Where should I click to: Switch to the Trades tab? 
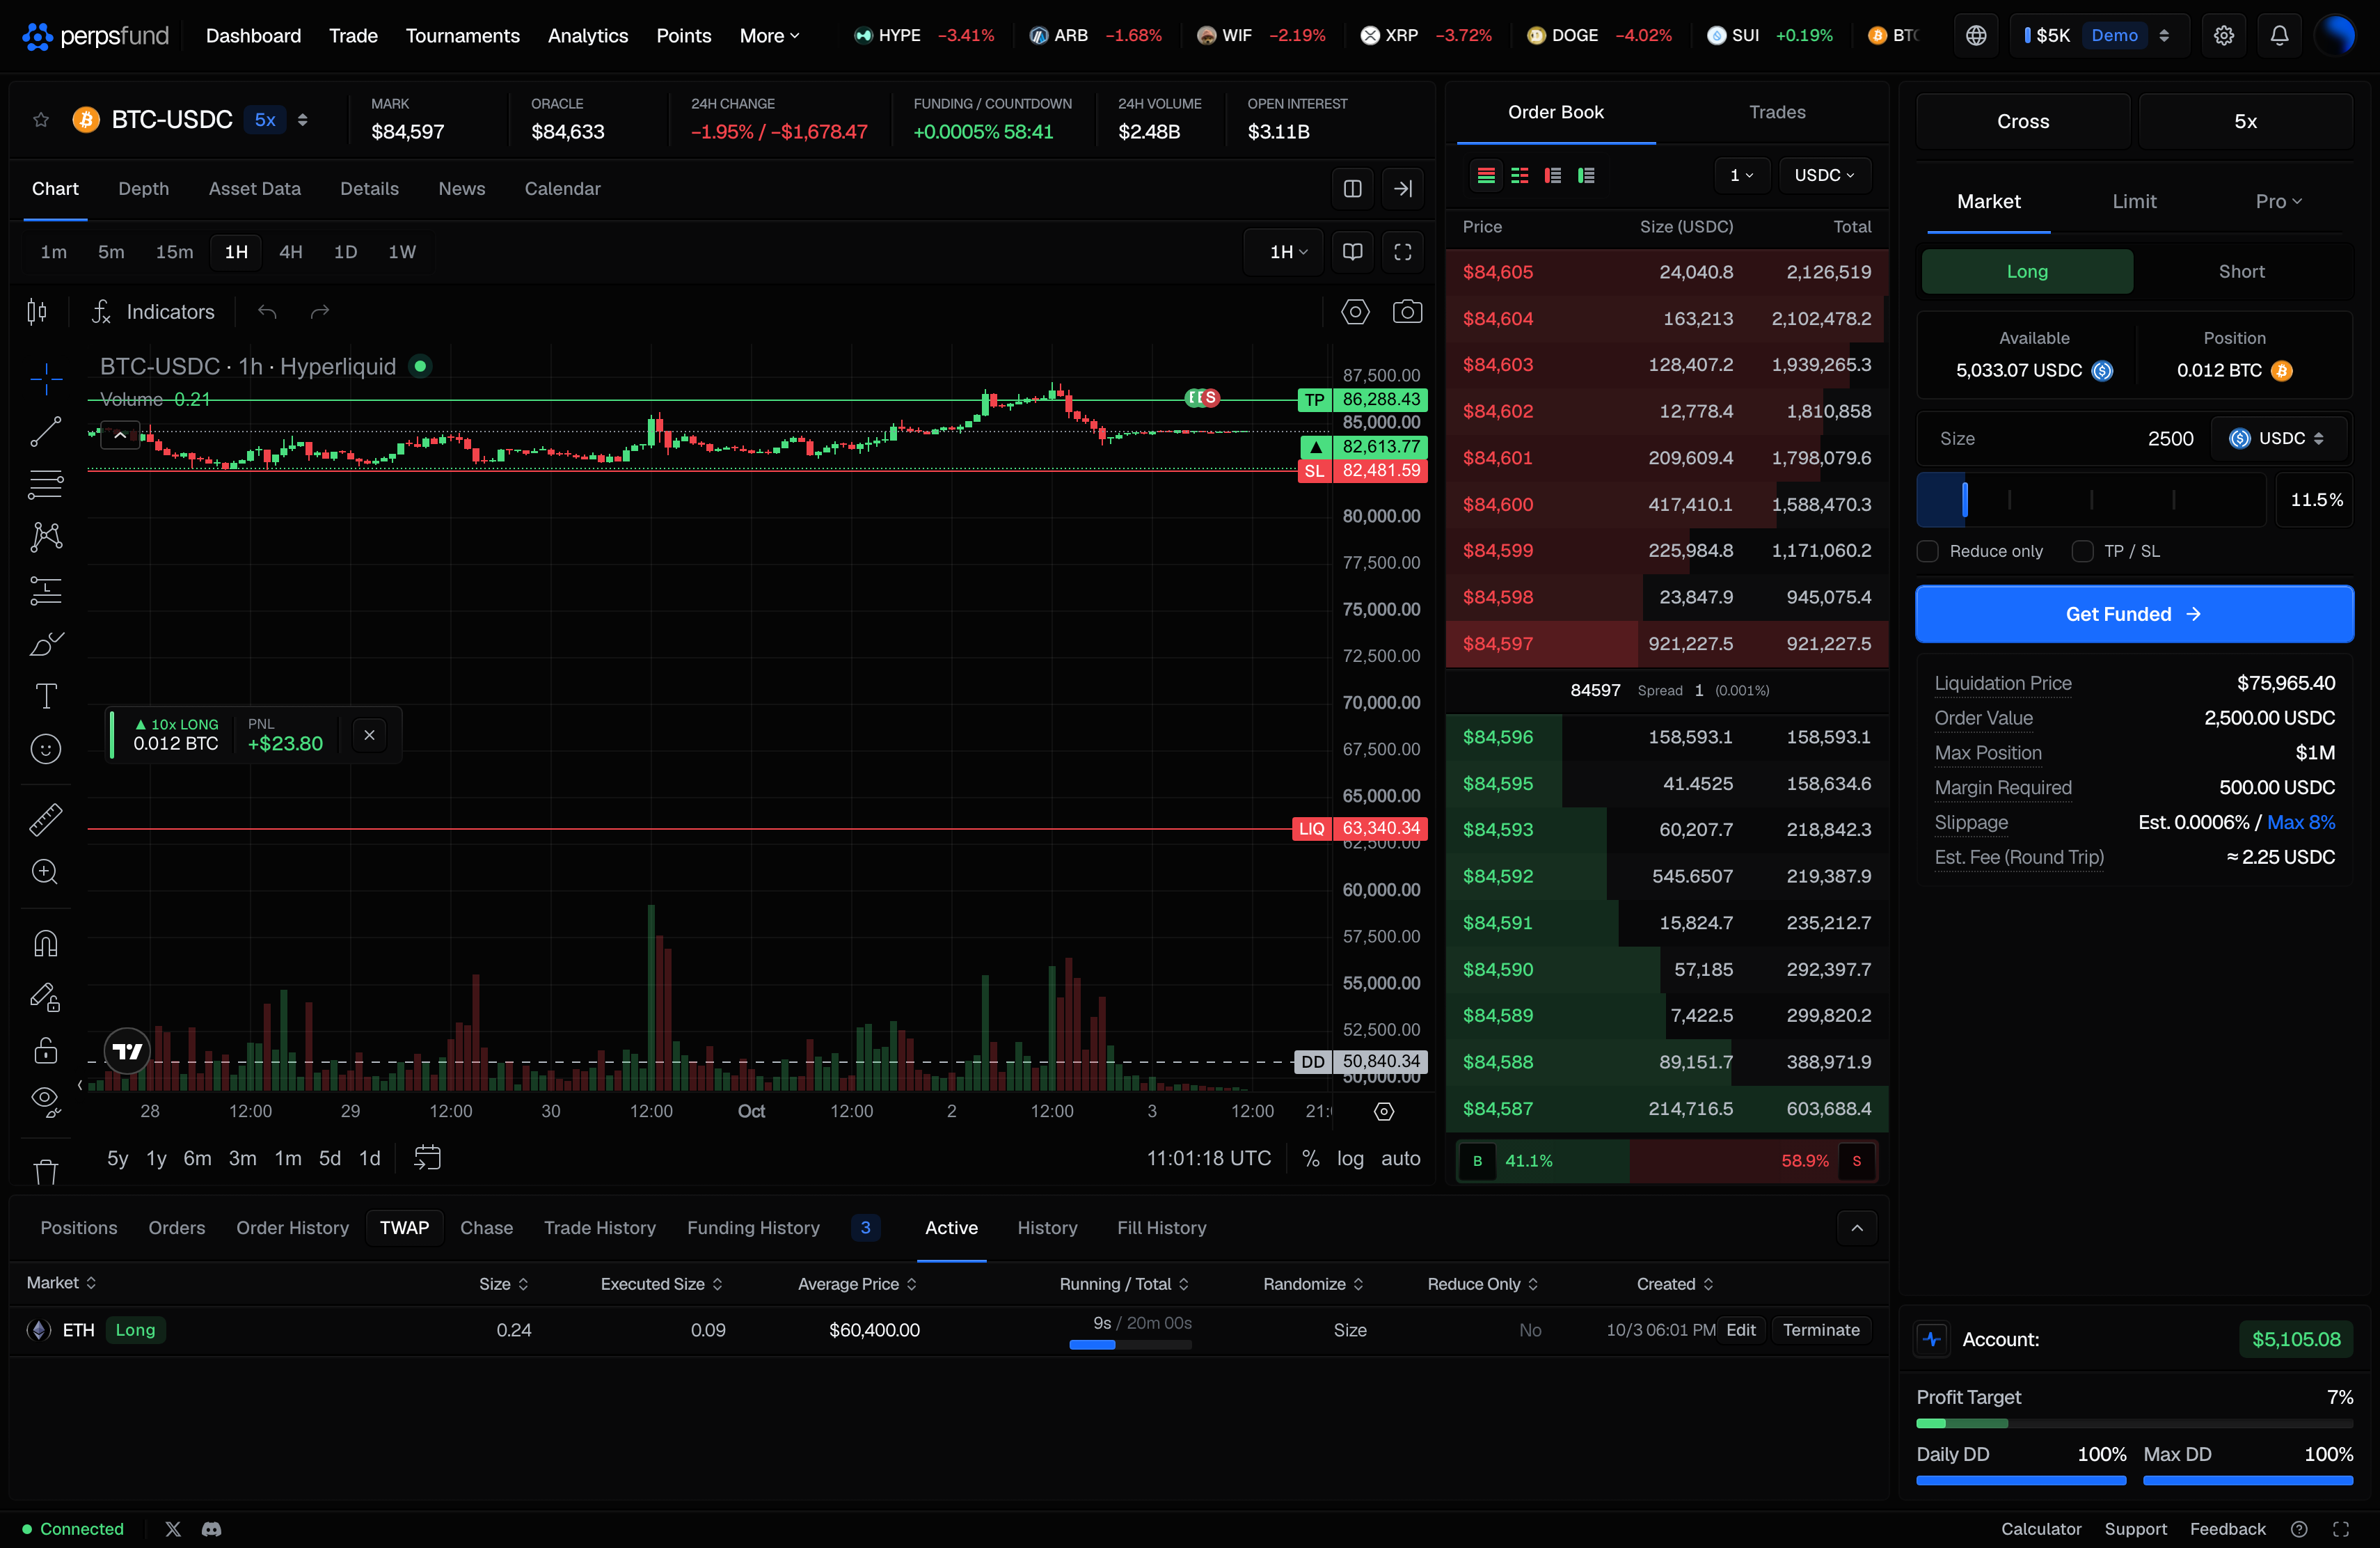point(1777,112)
